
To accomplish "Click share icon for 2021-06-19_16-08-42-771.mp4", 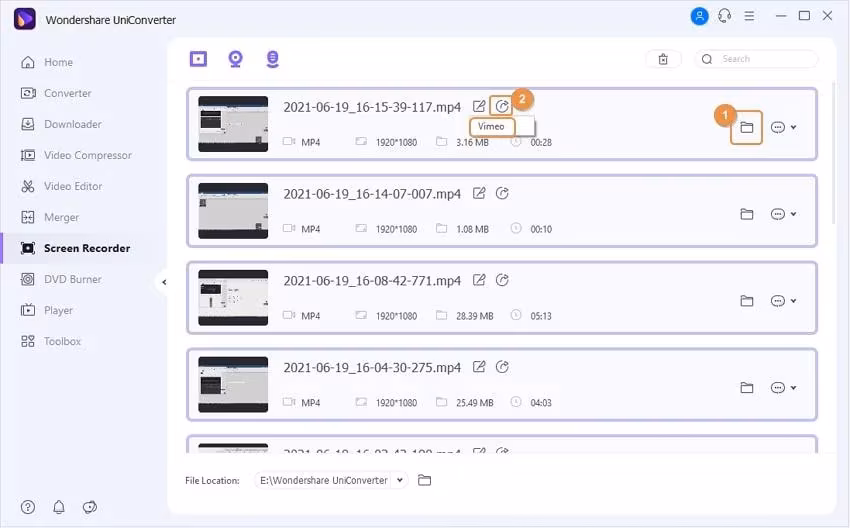I will tap(502, 280).
